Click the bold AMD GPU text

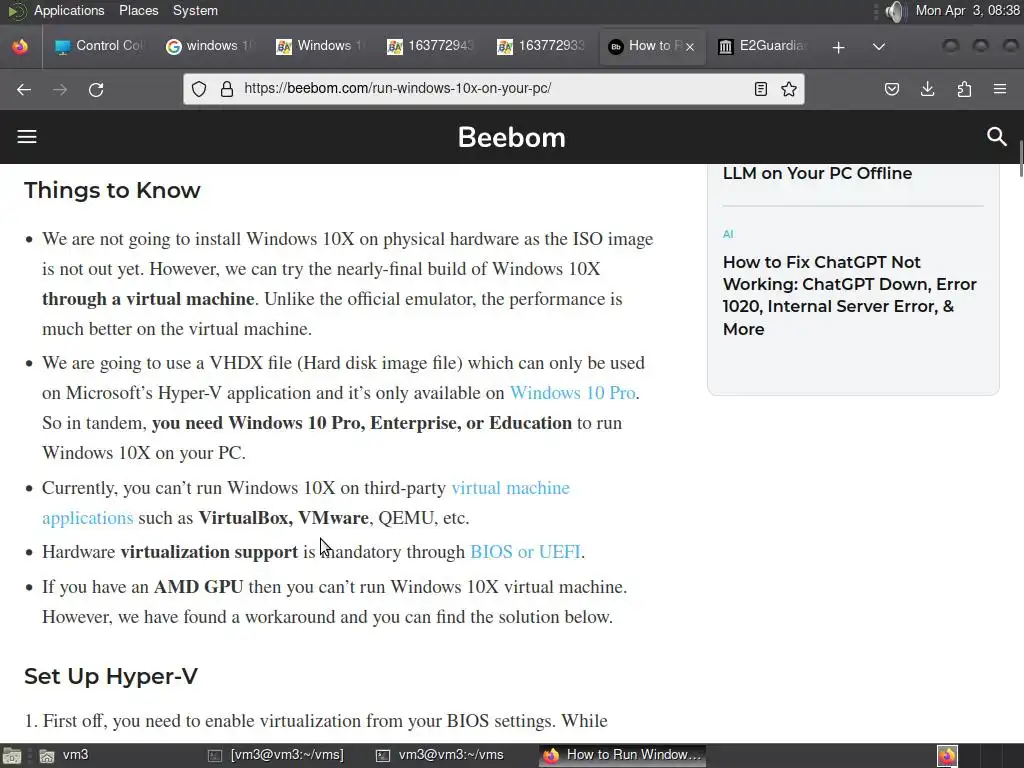point(199,587)
